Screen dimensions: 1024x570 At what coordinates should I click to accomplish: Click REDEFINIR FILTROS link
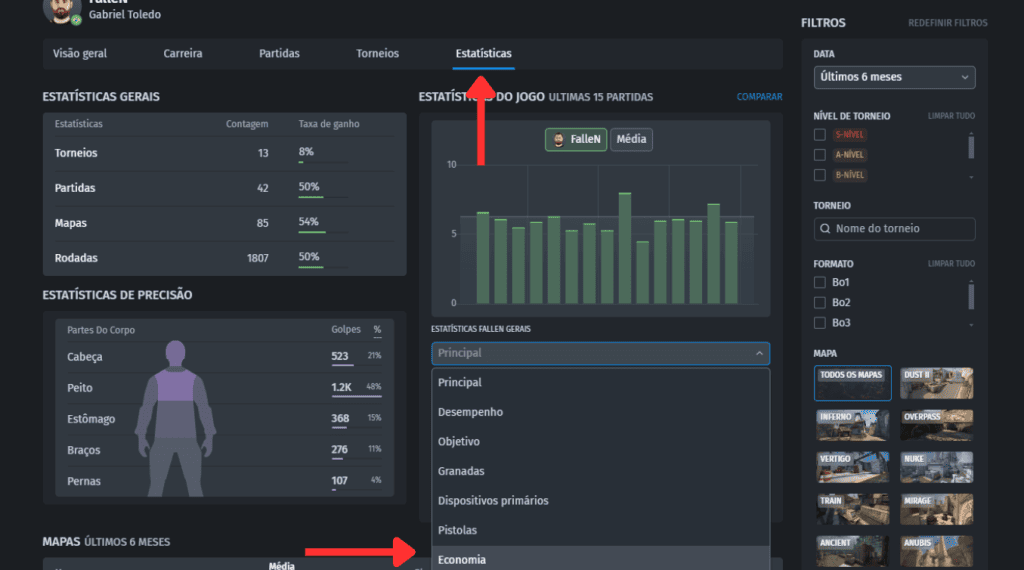pos(948,23)
